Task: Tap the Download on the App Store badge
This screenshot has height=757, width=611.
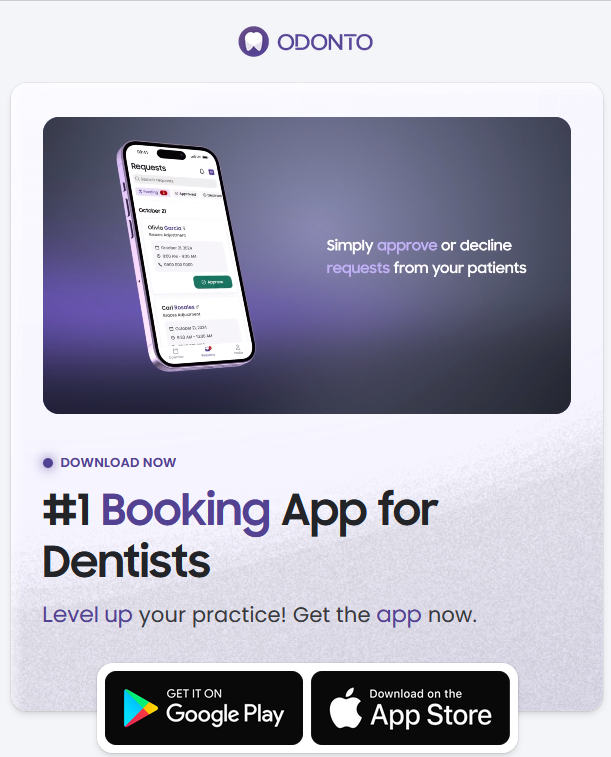Action: (x=410, y=708)
